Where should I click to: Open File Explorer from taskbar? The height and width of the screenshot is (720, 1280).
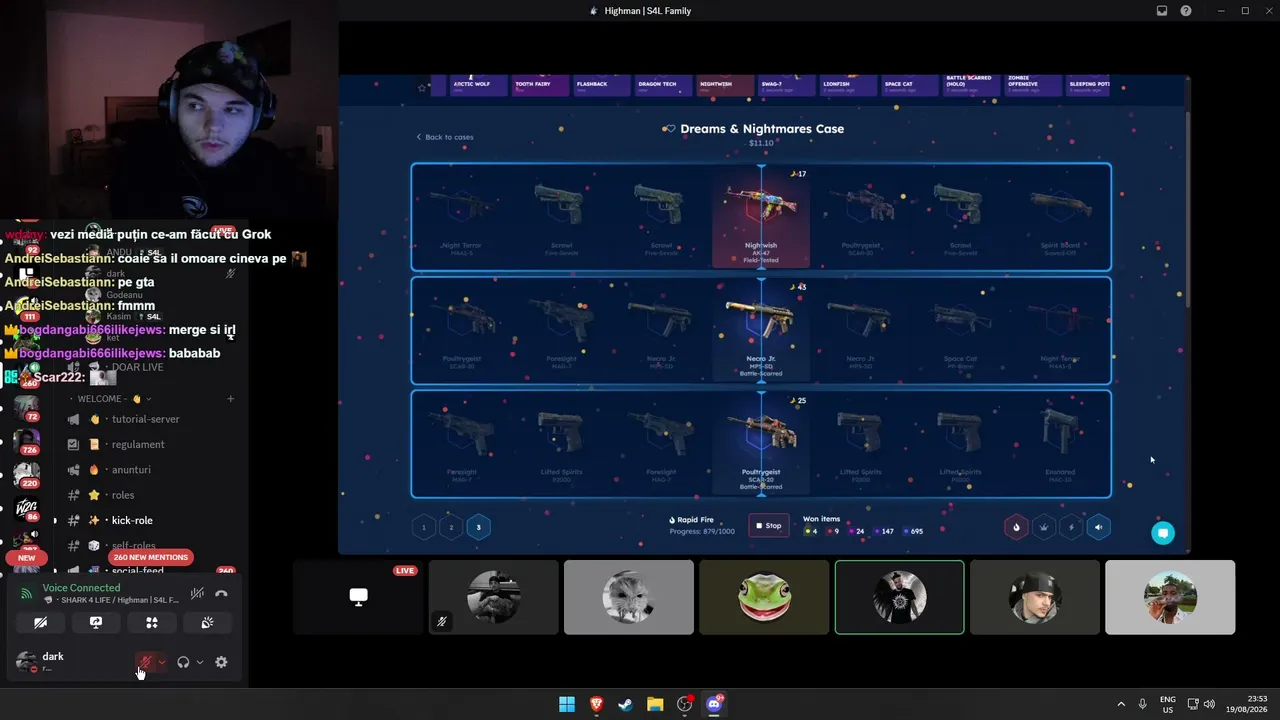pyautogui.click(x=655, y=704)
